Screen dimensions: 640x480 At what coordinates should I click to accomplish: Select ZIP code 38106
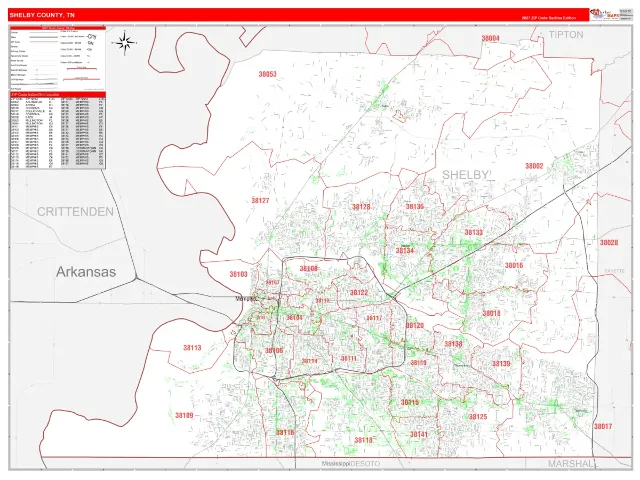(273, 351)
